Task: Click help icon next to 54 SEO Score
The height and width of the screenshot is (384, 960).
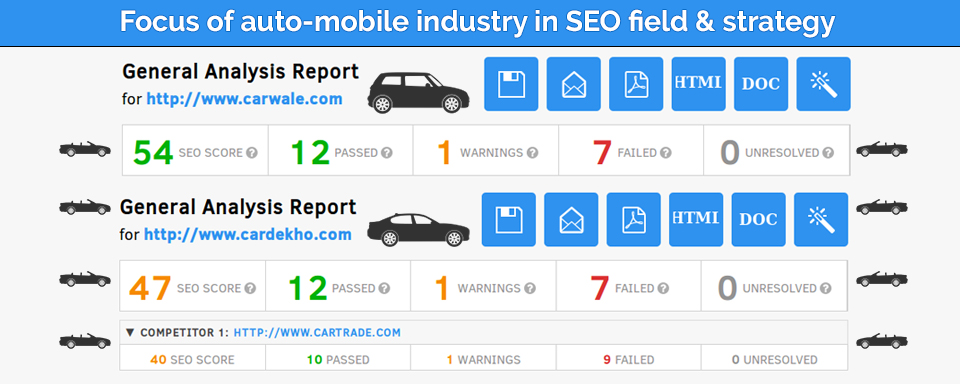Action: coord(252,152)
